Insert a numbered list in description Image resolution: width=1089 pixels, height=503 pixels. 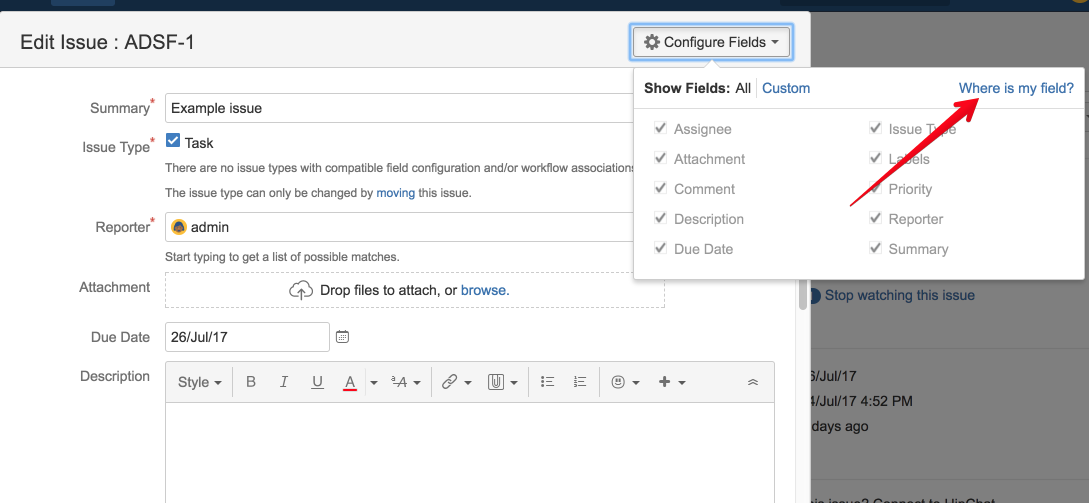(x=579, y=382)
